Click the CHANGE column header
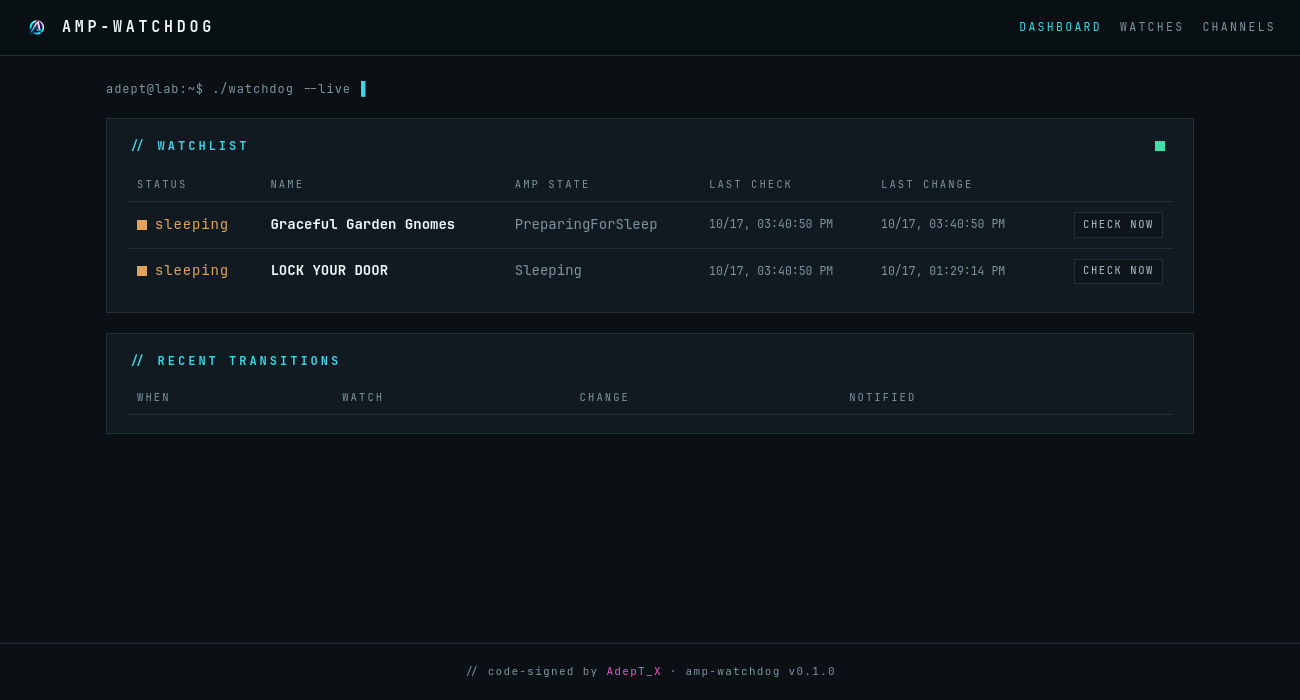 coord(605,398)
